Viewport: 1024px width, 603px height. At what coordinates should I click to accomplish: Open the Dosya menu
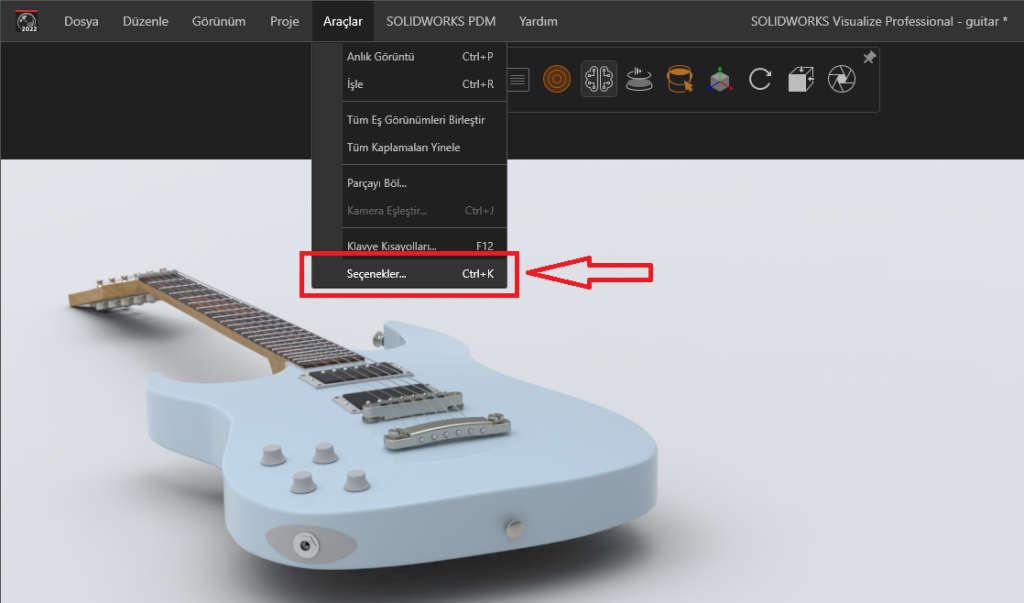pyautogui.click(x=81, y=21)
